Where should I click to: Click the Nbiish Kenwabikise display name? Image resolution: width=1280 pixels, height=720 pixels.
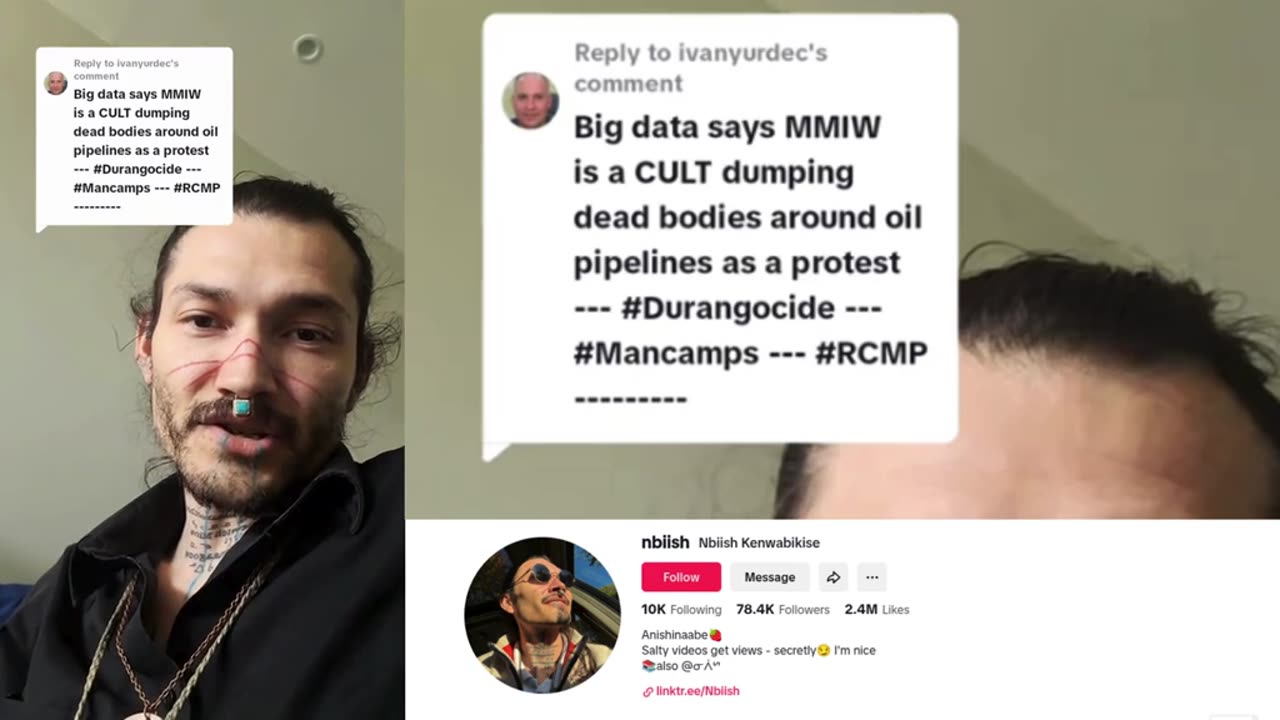(759, 543)
